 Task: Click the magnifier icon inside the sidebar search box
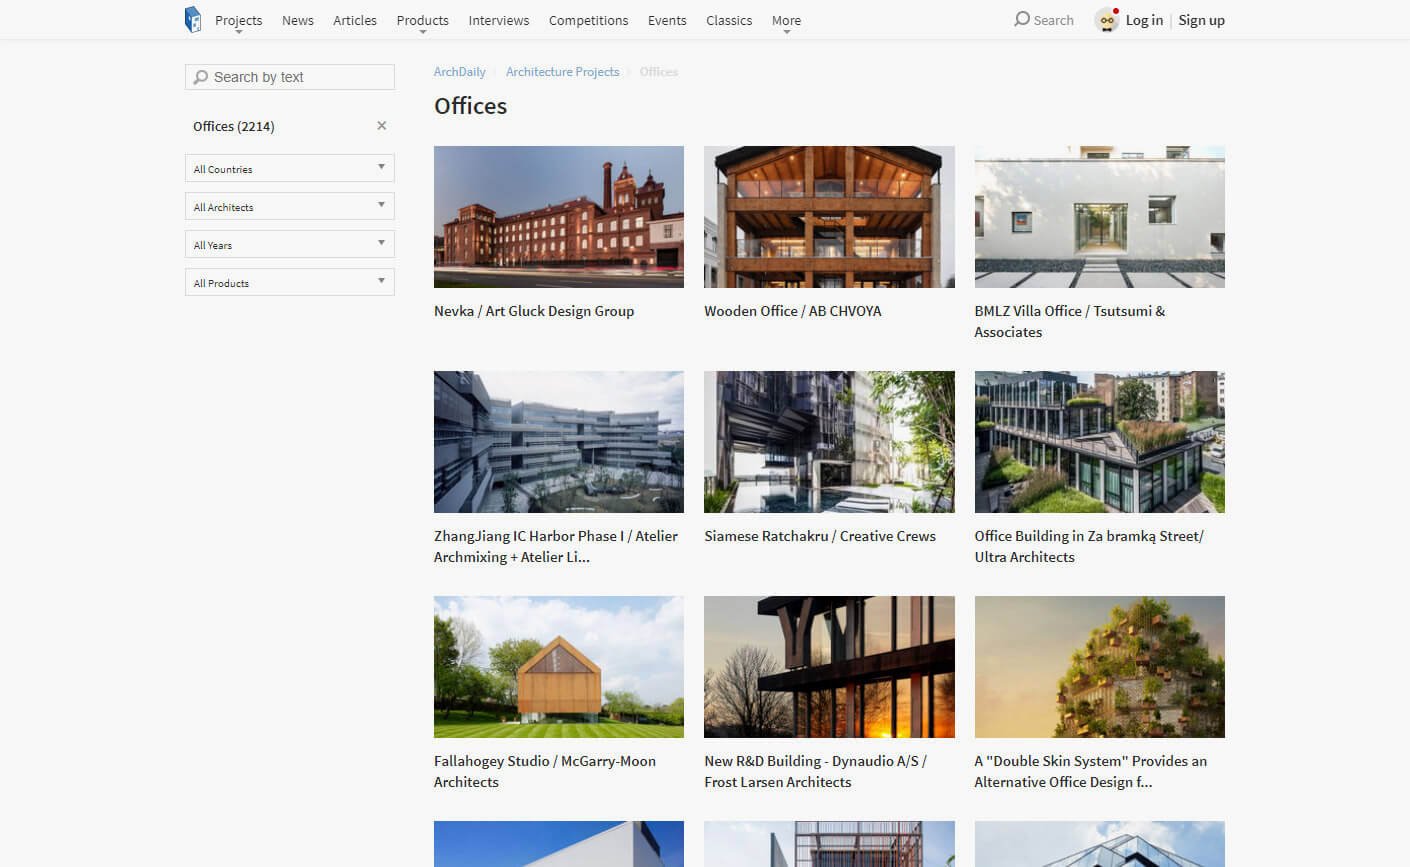(201, 76)
